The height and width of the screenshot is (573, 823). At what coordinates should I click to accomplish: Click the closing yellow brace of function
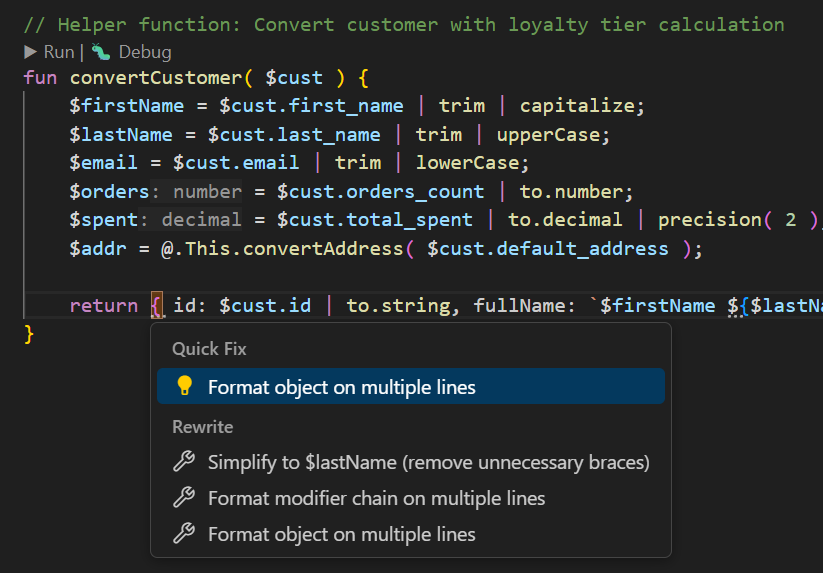click(x=29, y=334)
